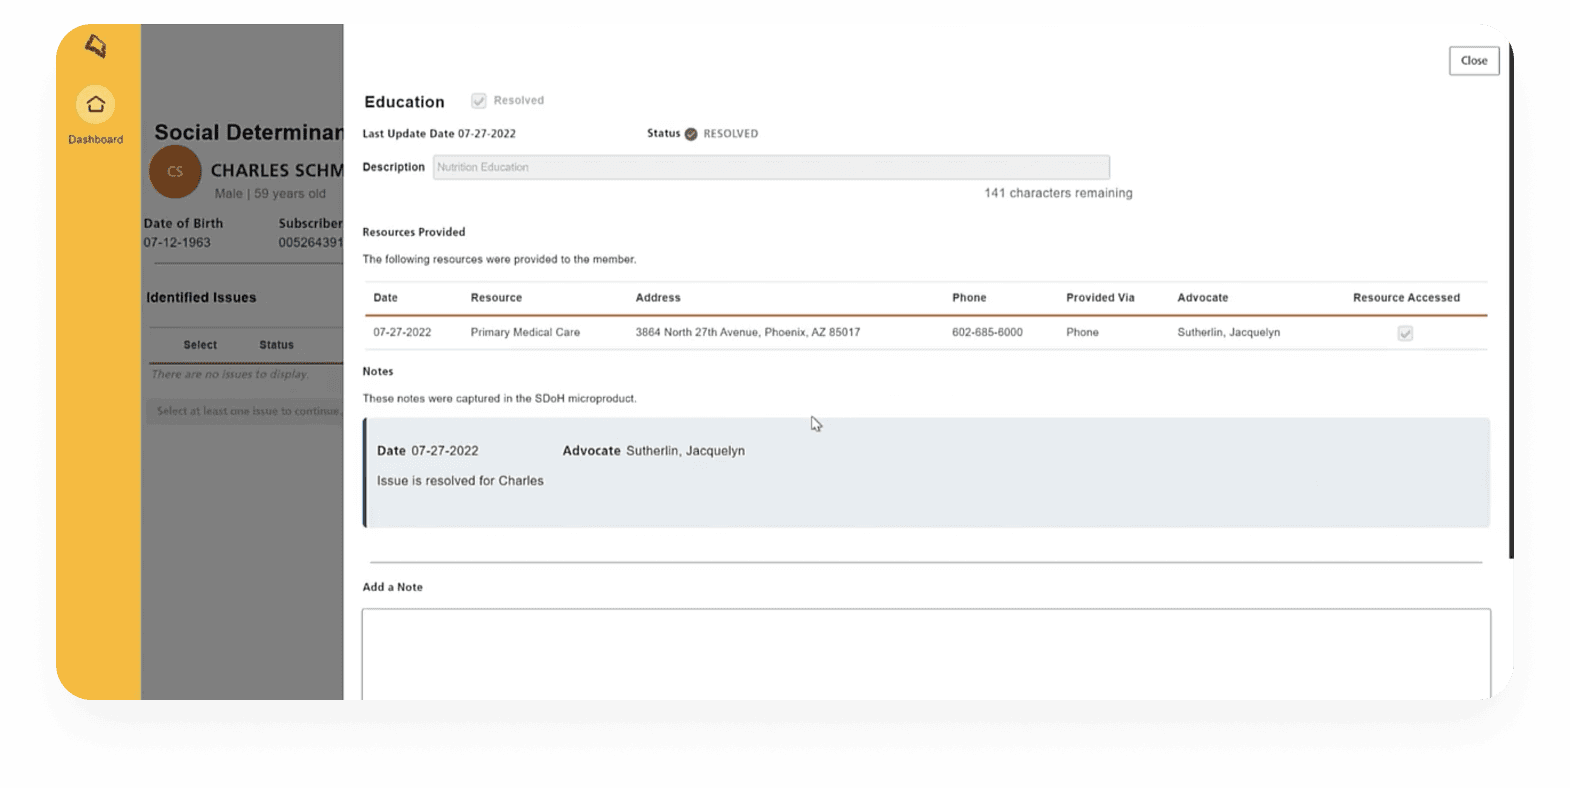The width and height of the screenshot is (1570, 788).
Task: Click the panel's vertical scrollbar
Action: click(1511, 300)
